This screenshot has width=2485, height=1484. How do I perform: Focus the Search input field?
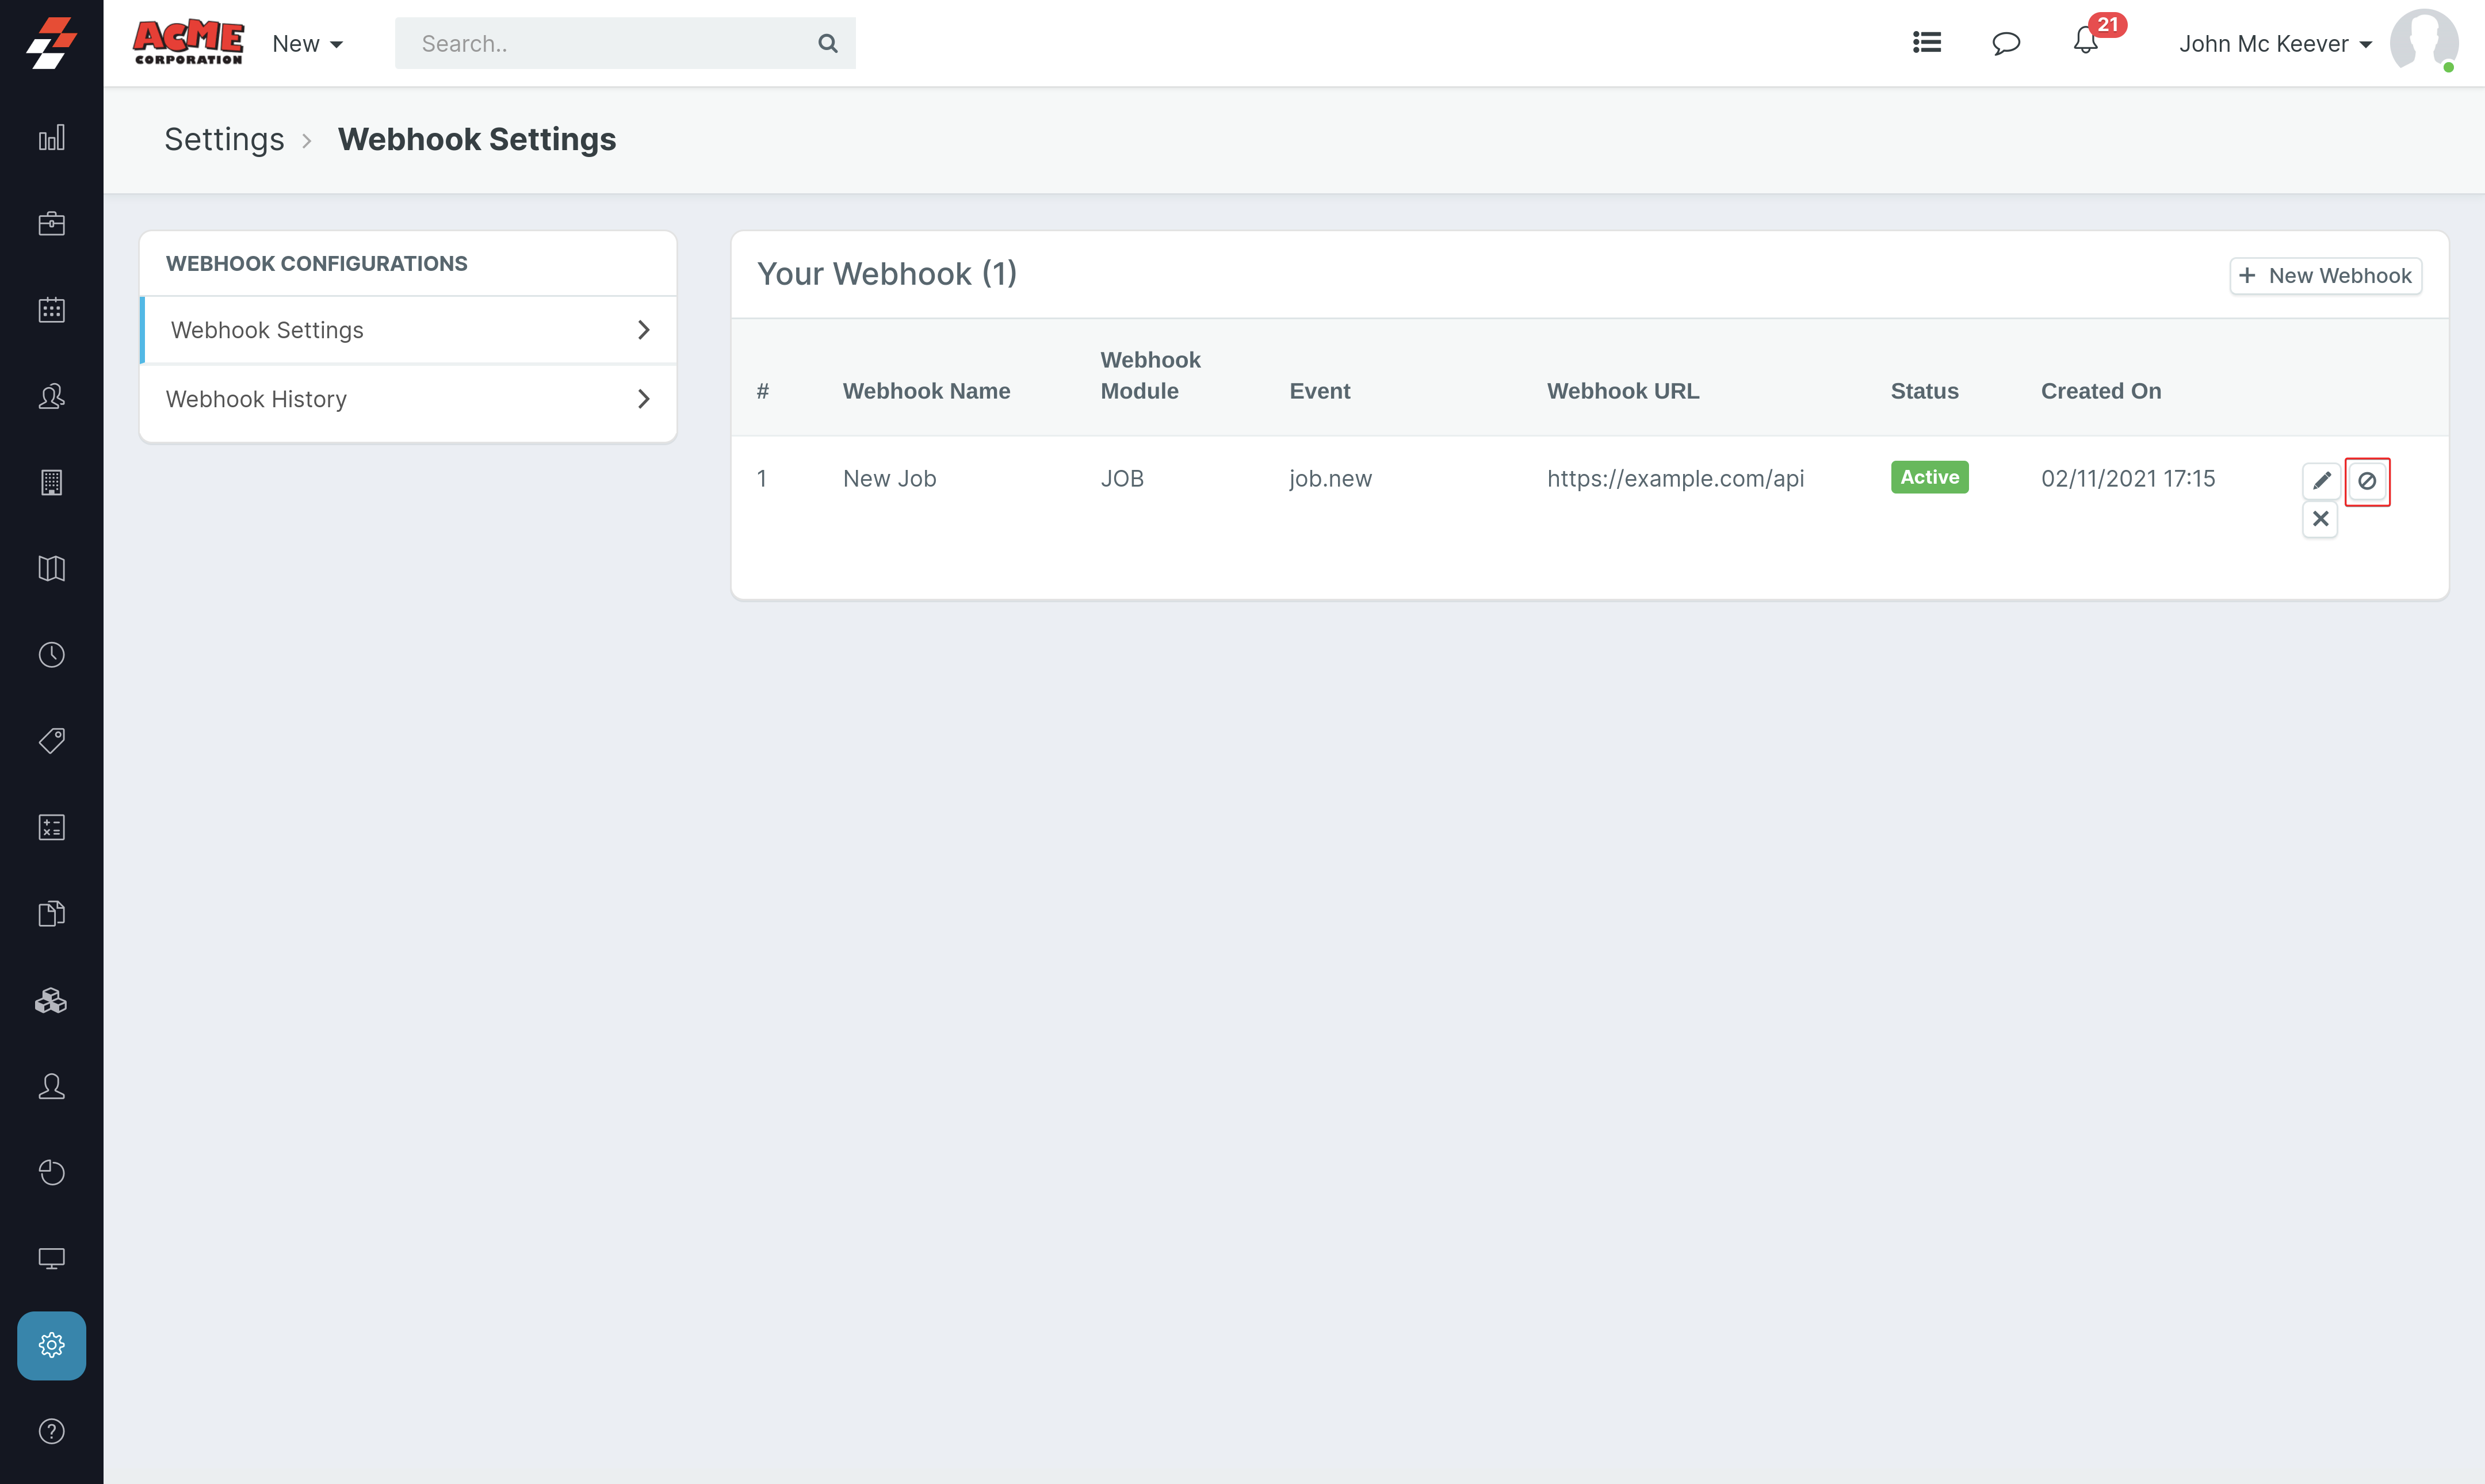click(610, 44)
